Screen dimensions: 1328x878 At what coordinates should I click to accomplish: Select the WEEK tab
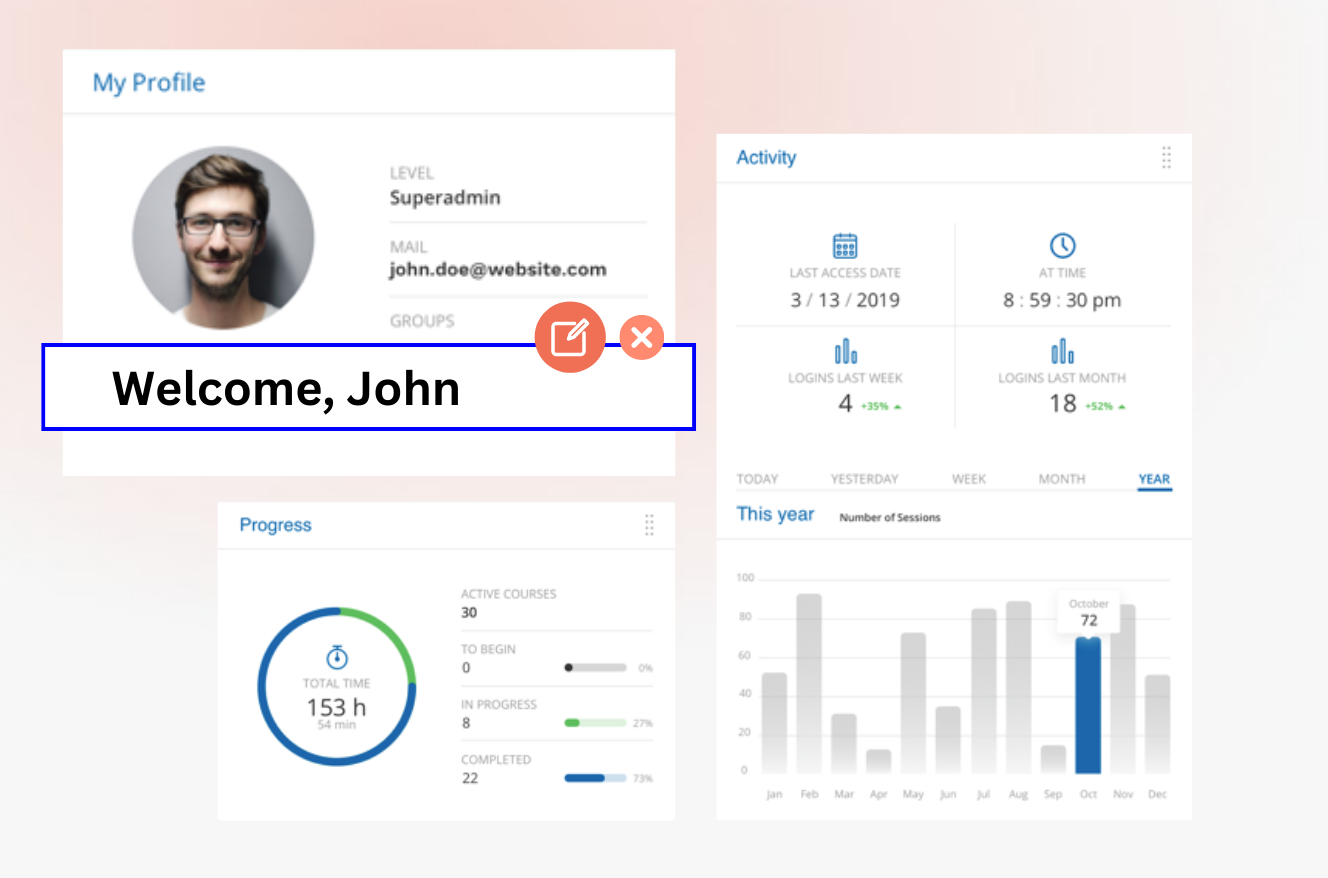[968, 479]
